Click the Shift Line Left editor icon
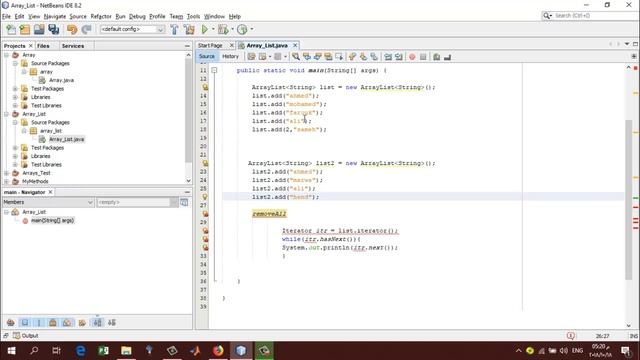This screenshot has height=360, width=640. pos(388,57)
